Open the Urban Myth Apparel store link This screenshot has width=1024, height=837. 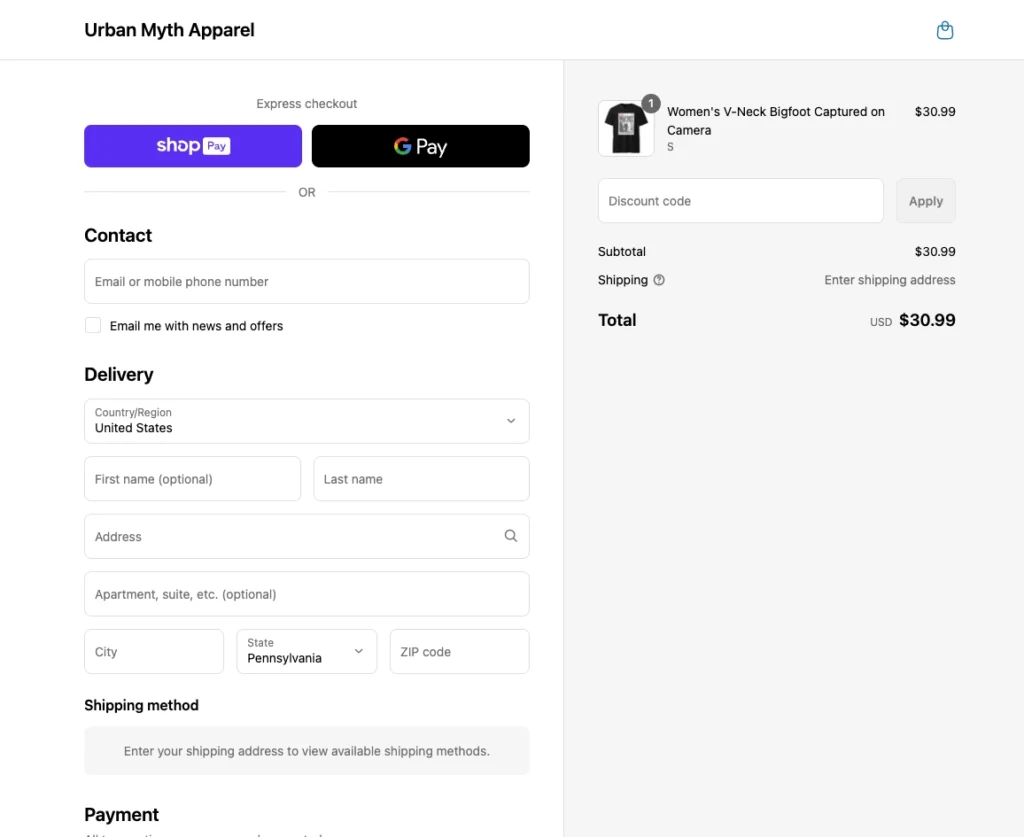pos(169,30)
